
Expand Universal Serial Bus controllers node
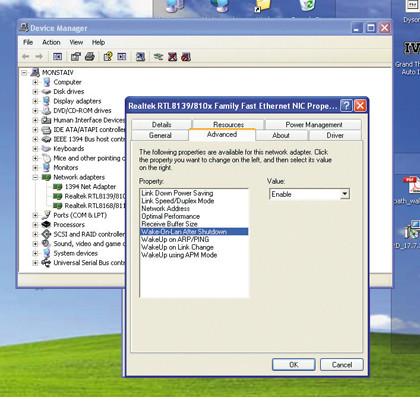(x=35, y=263)
